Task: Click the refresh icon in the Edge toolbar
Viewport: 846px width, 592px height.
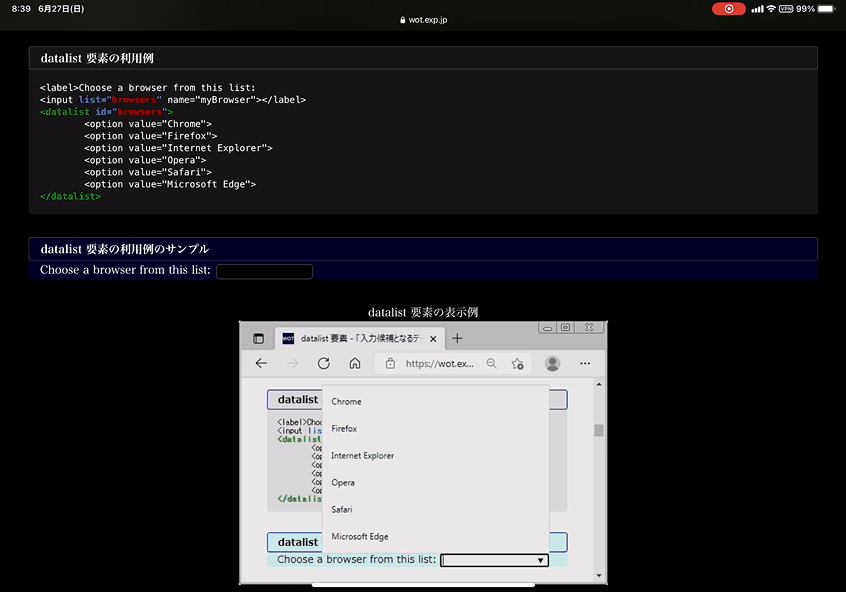Action: point(324,363)
